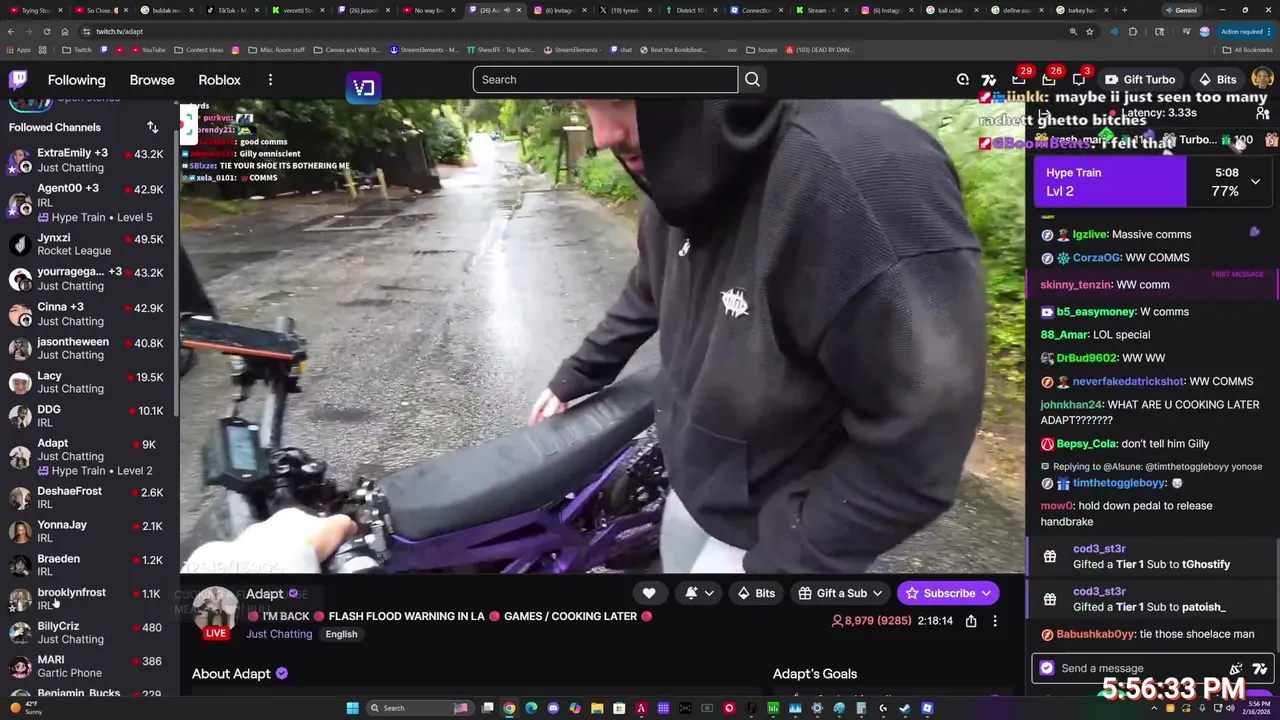Viewport: 1280px width, 720px height.
Task: Open the Following page
Action: tap(76, 80)
